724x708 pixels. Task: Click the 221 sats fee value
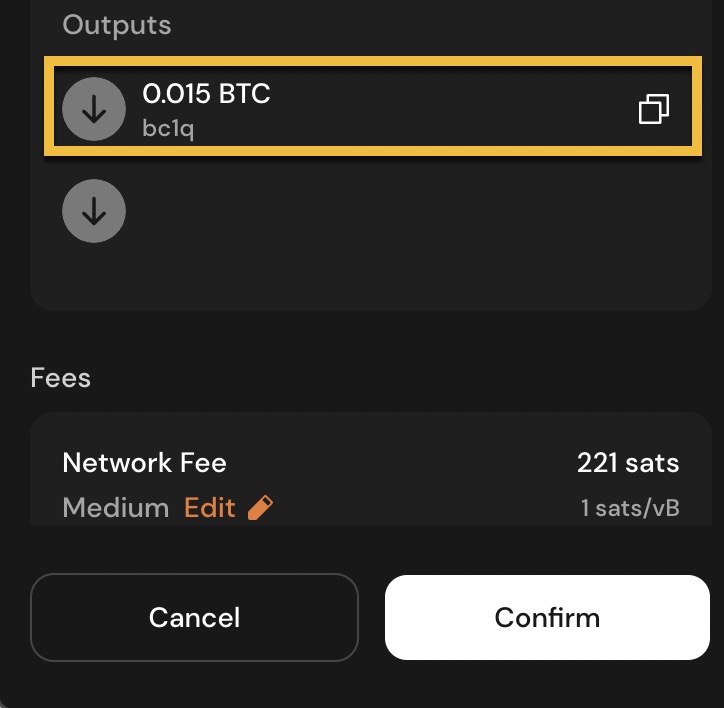pyautogui.click(x=627, y=463)
